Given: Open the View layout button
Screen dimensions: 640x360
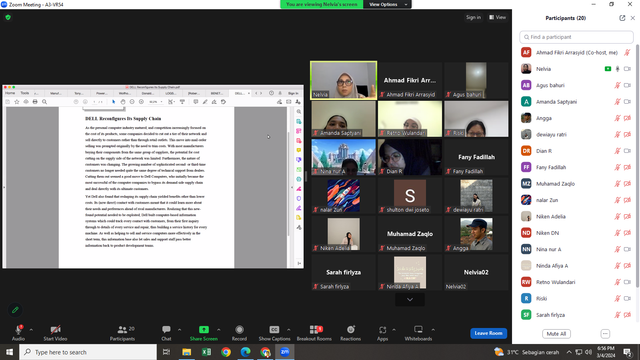Looking at the screenshot, I should [x=498, y=18].
